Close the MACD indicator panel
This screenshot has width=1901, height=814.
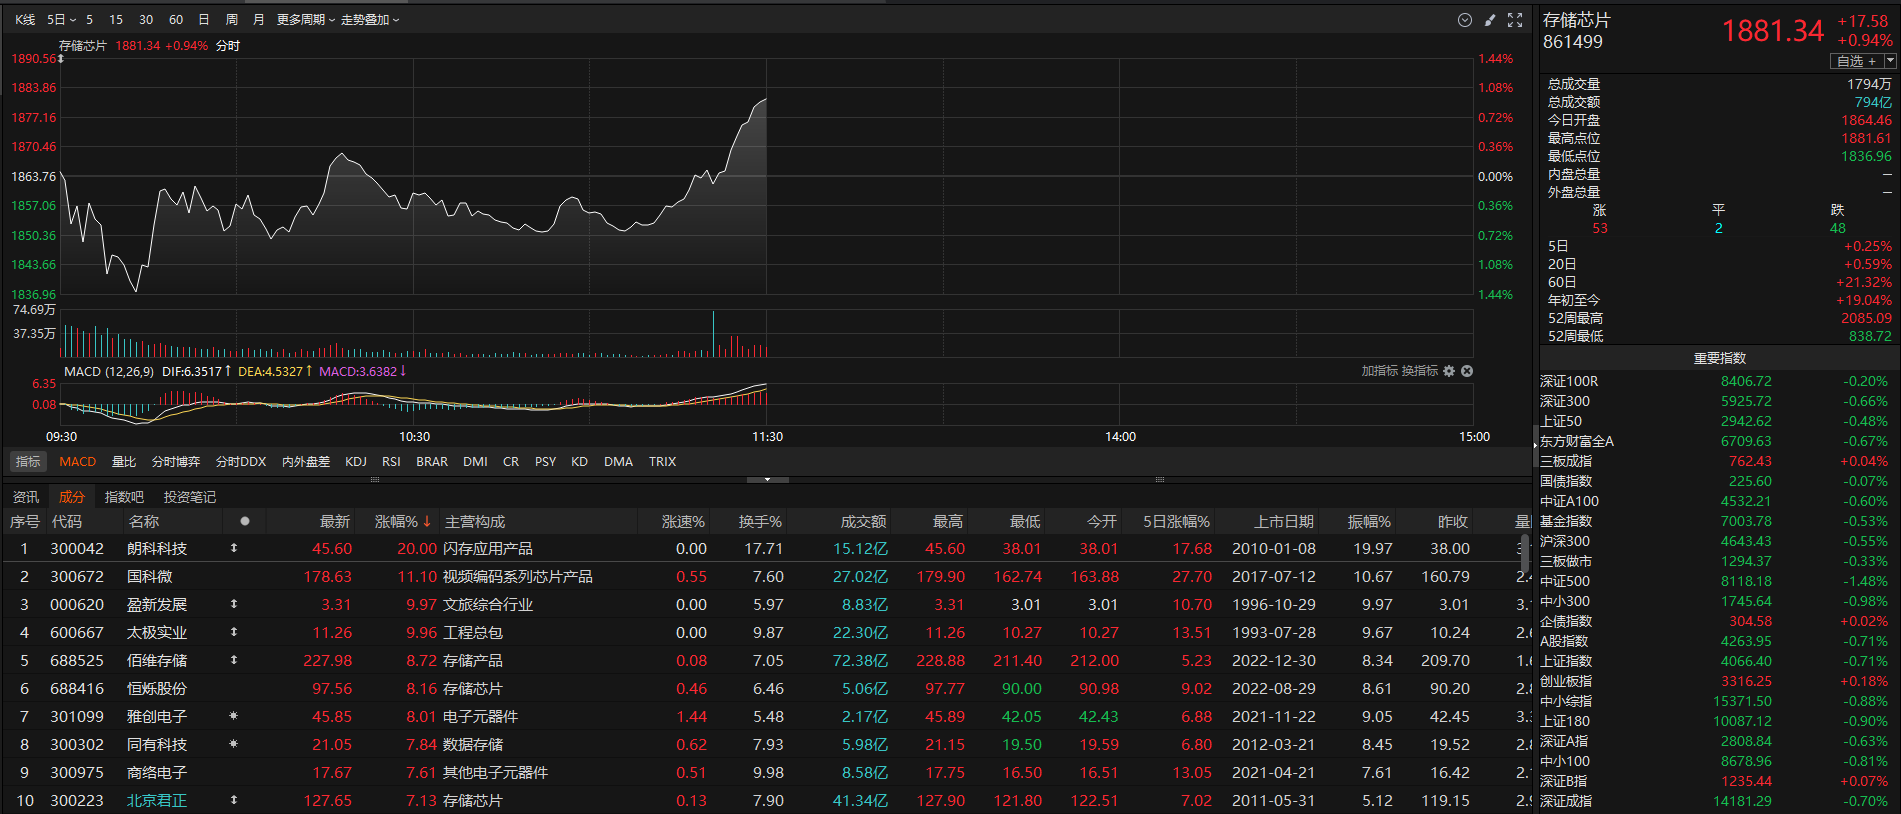(x=1467, y=371)
